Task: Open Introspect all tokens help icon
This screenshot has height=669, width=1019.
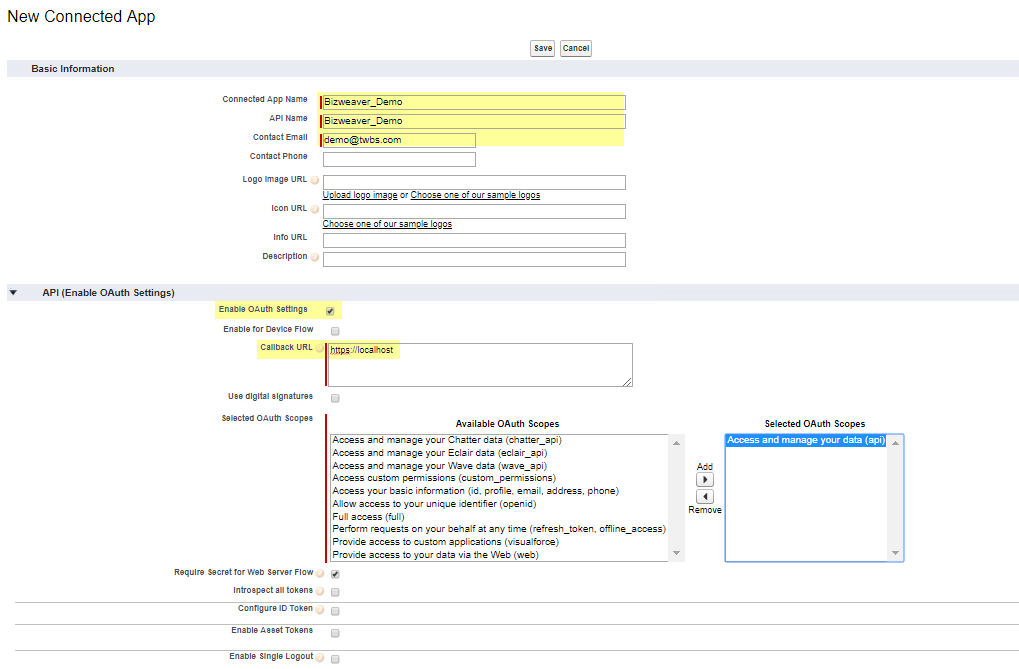Action: [x=320, y=592]
